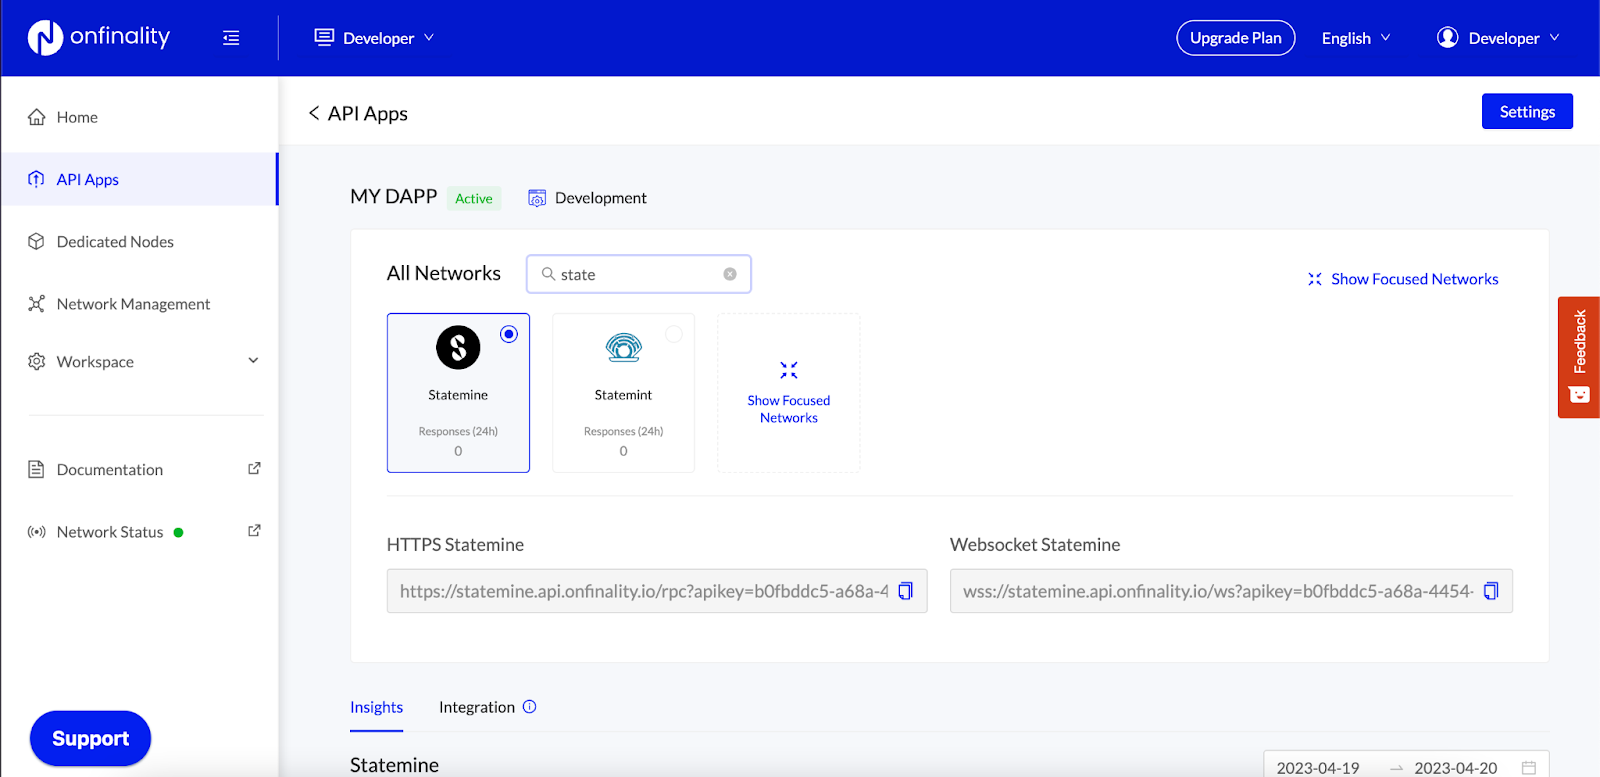Viewport: 1600px width, 777px height.
Task: Select the Statemine radio button
Action: [x=509, y=334]
